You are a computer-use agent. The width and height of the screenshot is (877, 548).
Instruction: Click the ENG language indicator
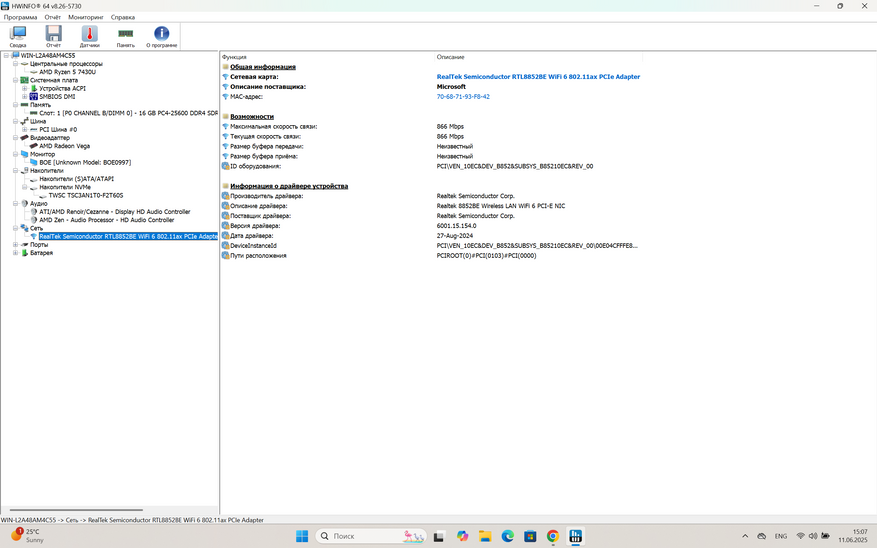781,536
